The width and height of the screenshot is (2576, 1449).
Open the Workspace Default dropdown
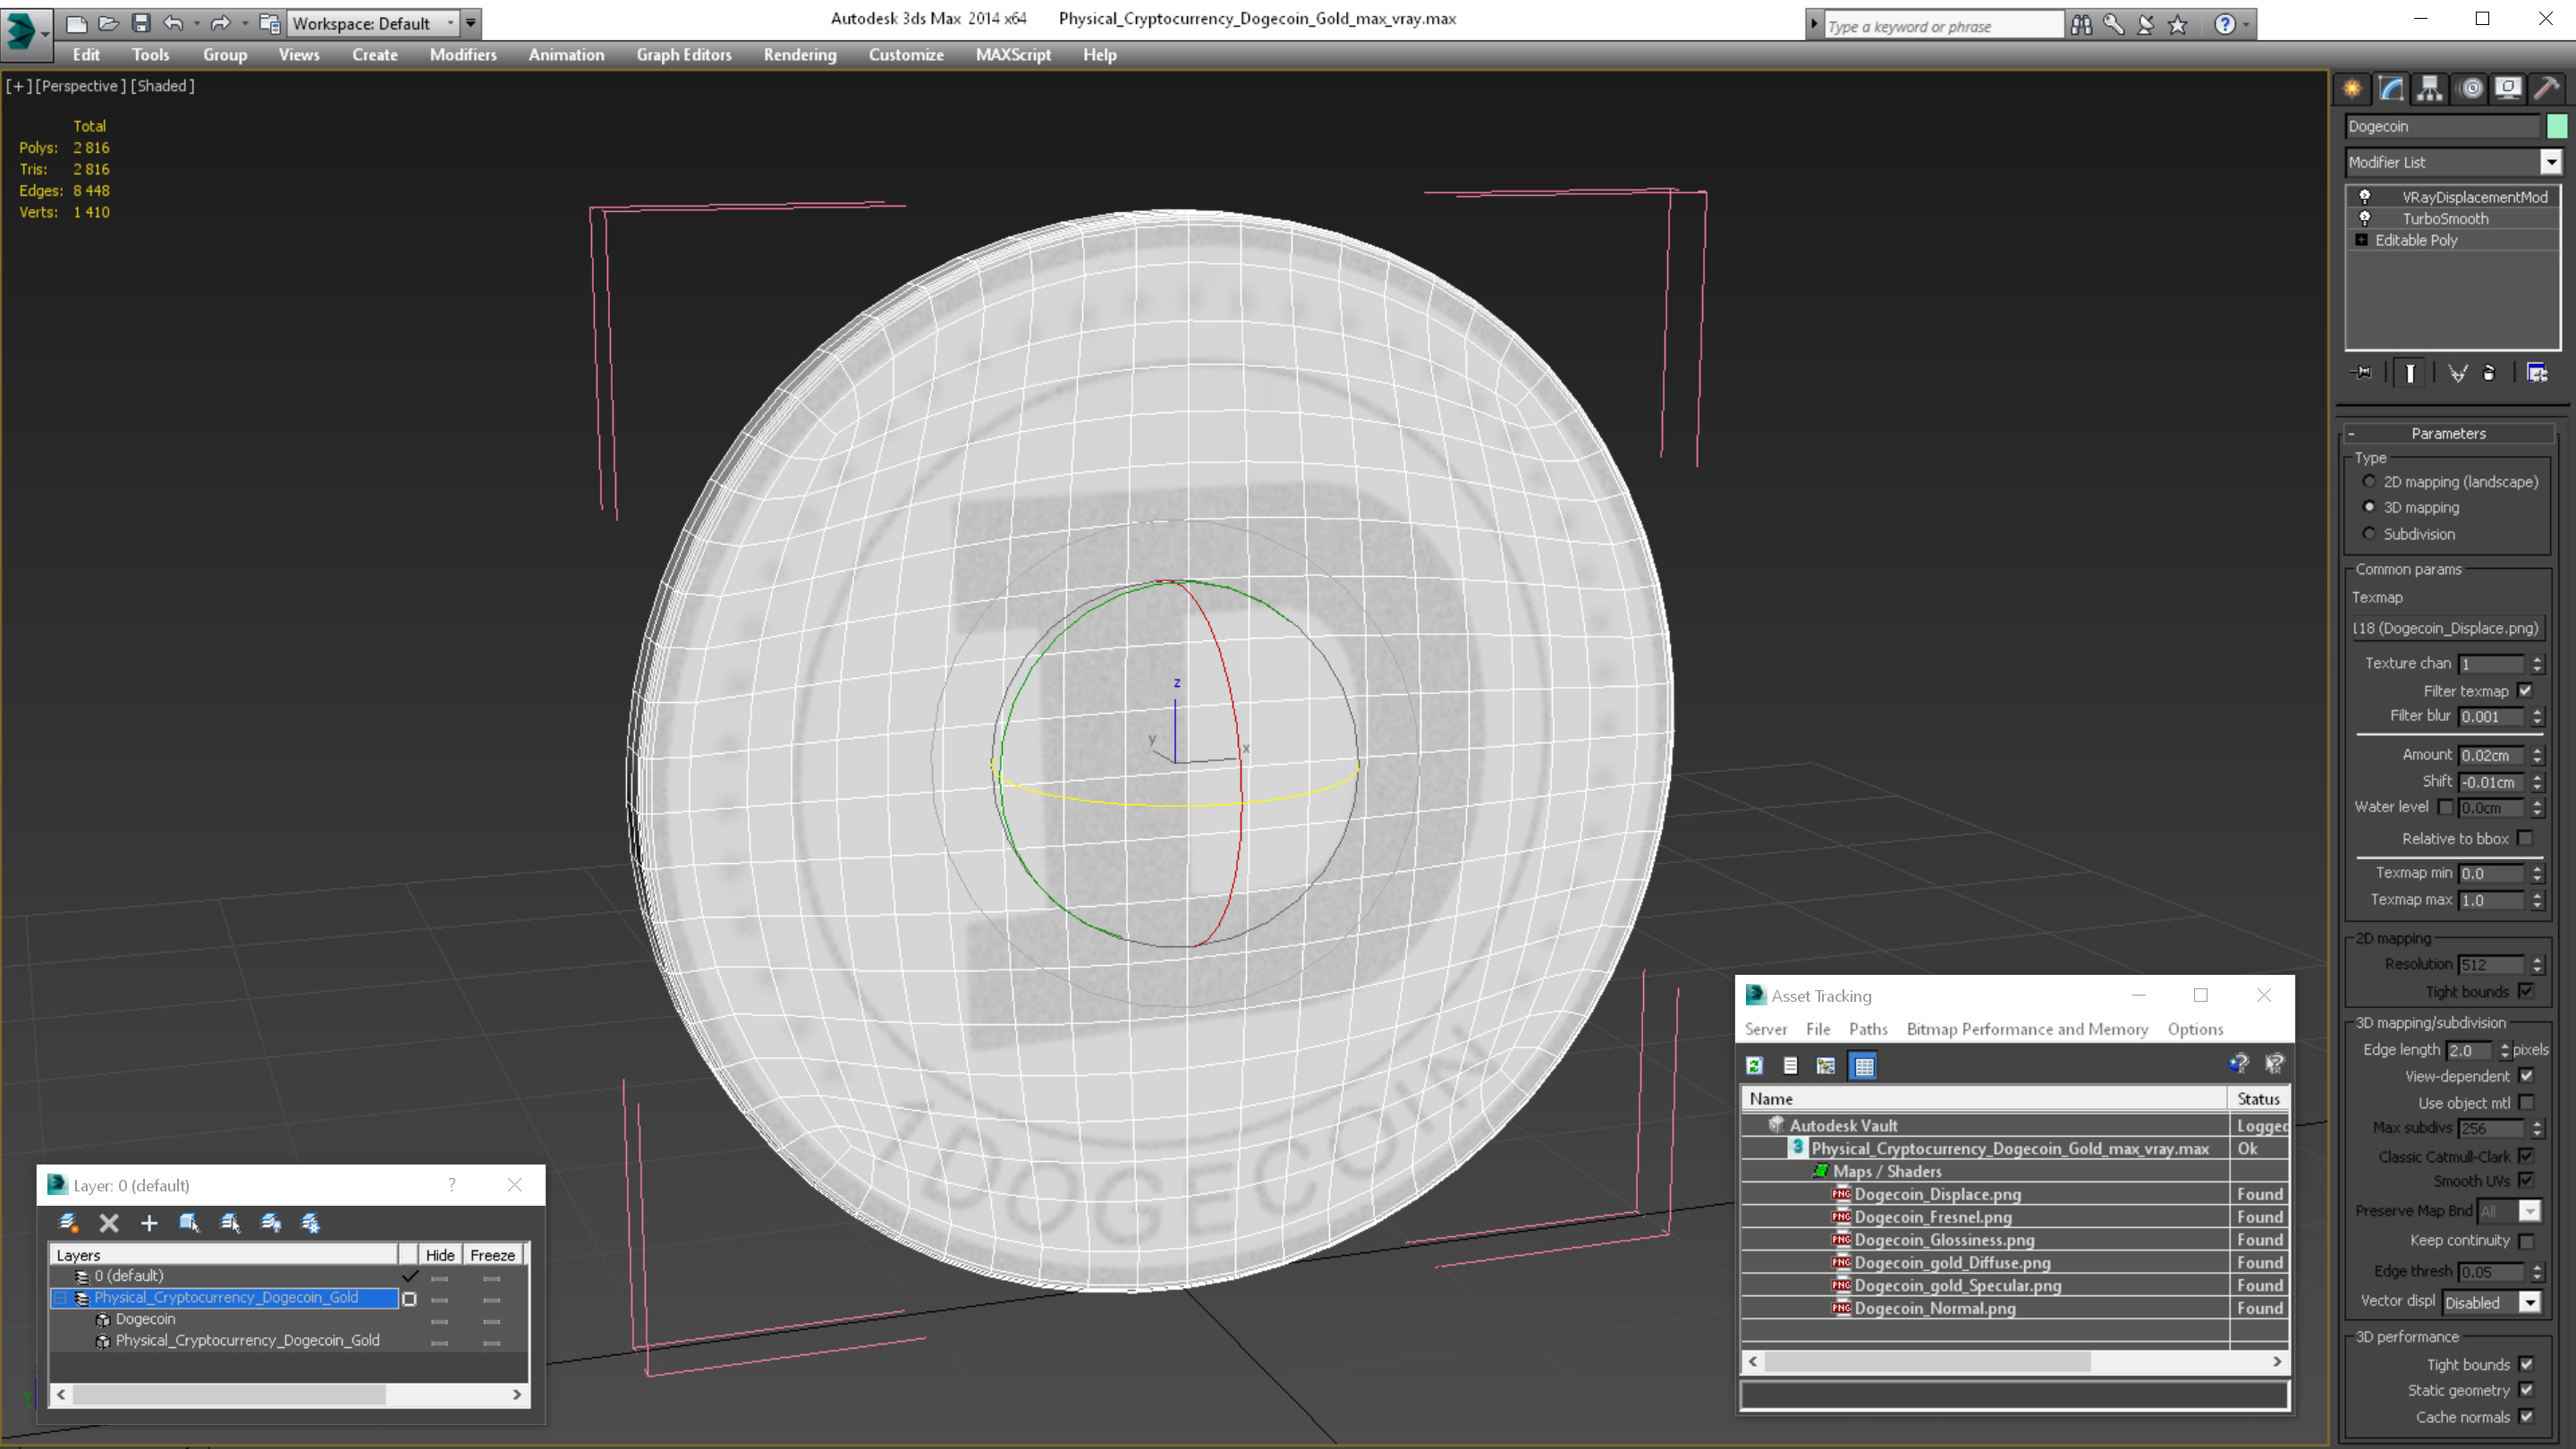tap(372, 23)
